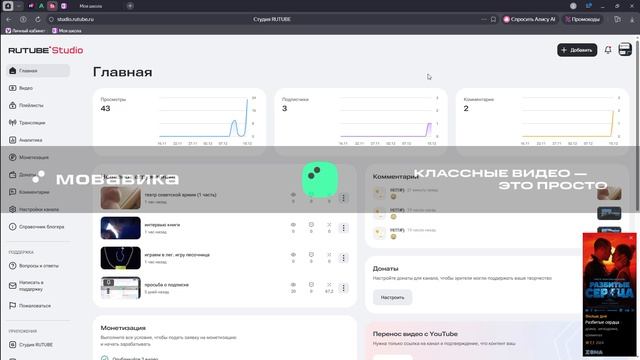Open a new browser tab with plus
The width and height of the screenshot is (640, 360).
(130, 6)
